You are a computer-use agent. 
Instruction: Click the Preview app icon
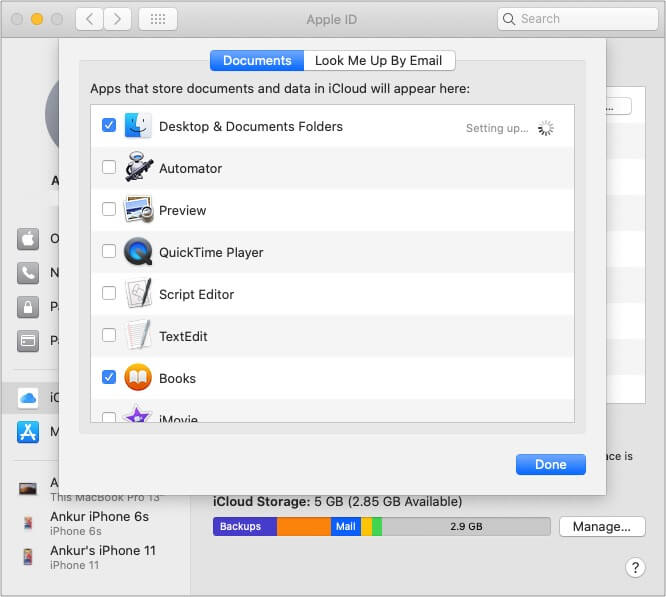point(138,209)
